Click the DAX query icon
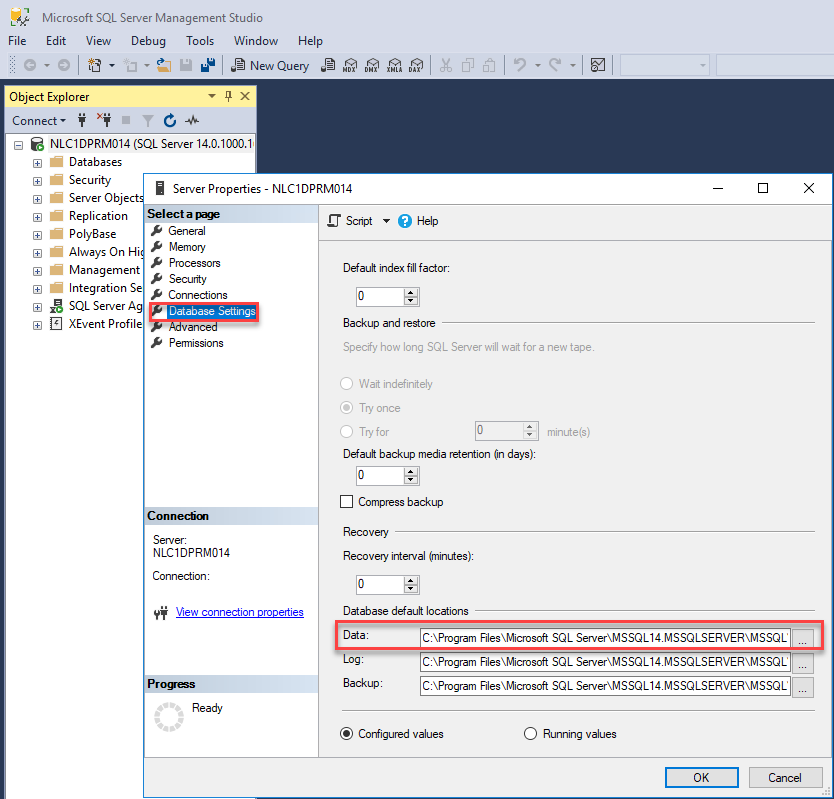834x799 pixels. (416, 65)
